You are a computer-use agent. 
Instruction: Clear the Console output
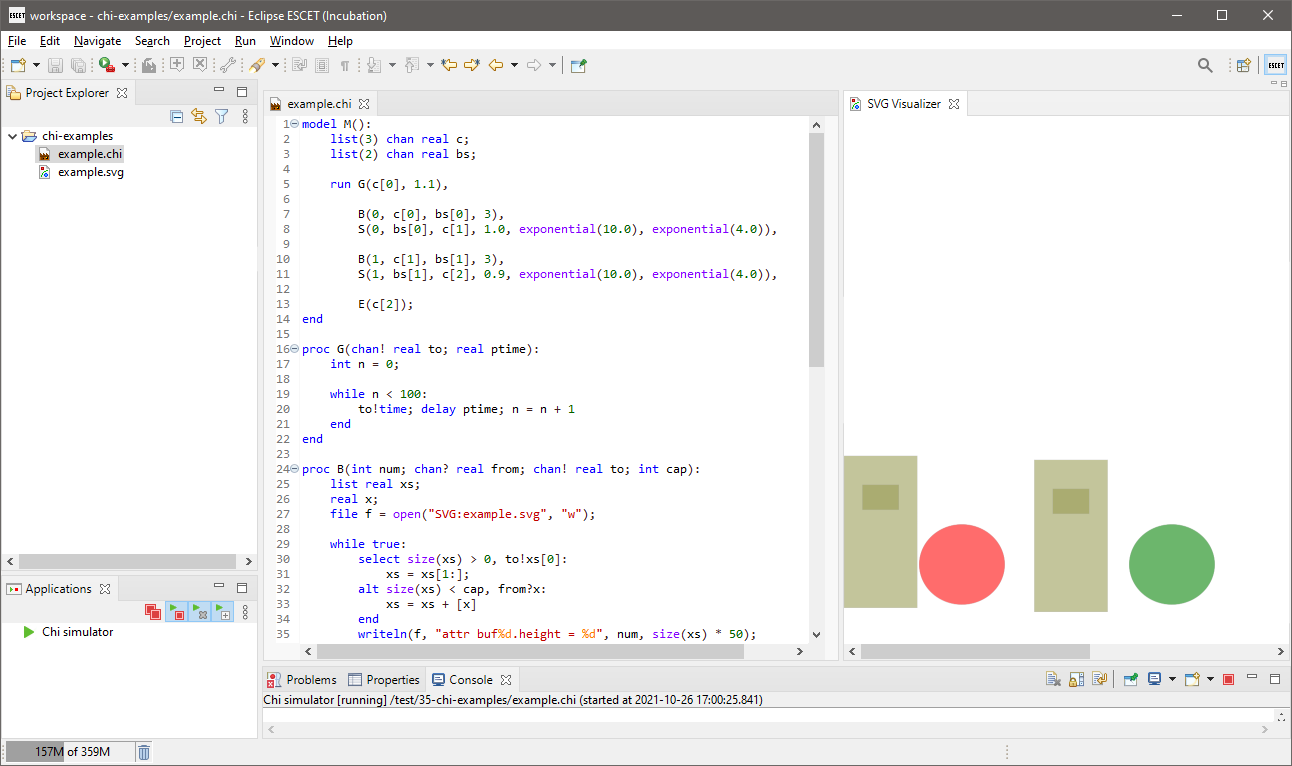click(1053, 678)
